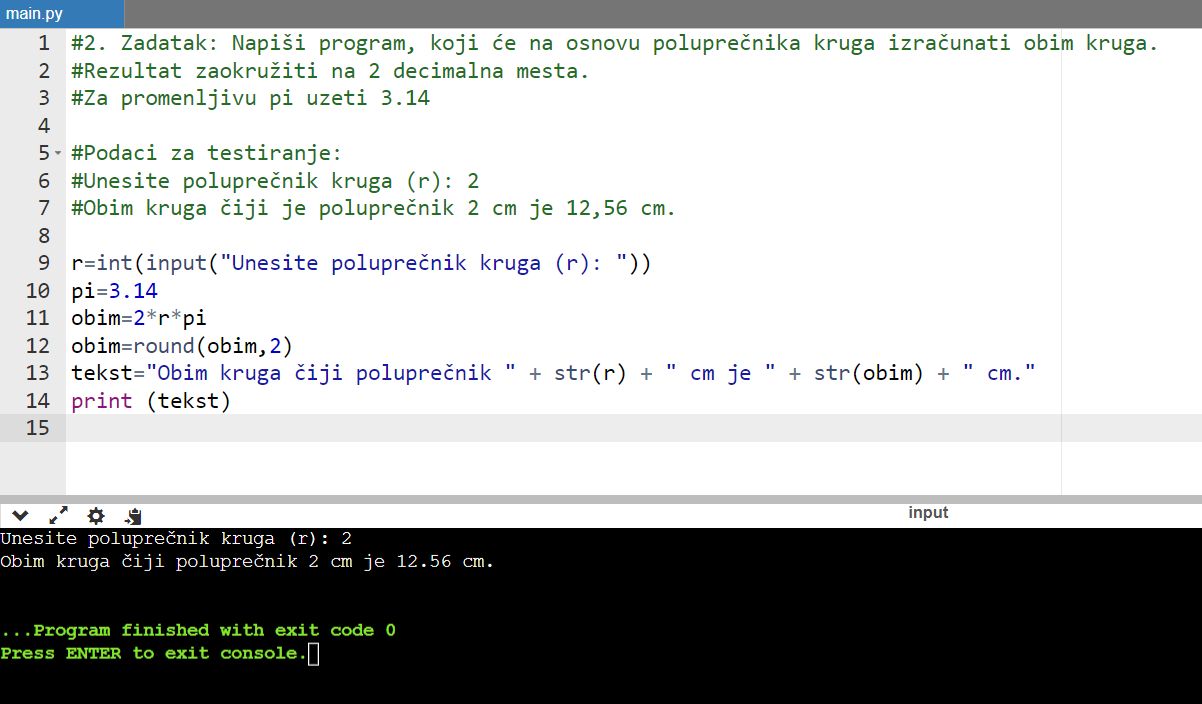Select the input tab label in console
Screen dimensions: 1202x704
pyautogui.click(x=927, y=513)
